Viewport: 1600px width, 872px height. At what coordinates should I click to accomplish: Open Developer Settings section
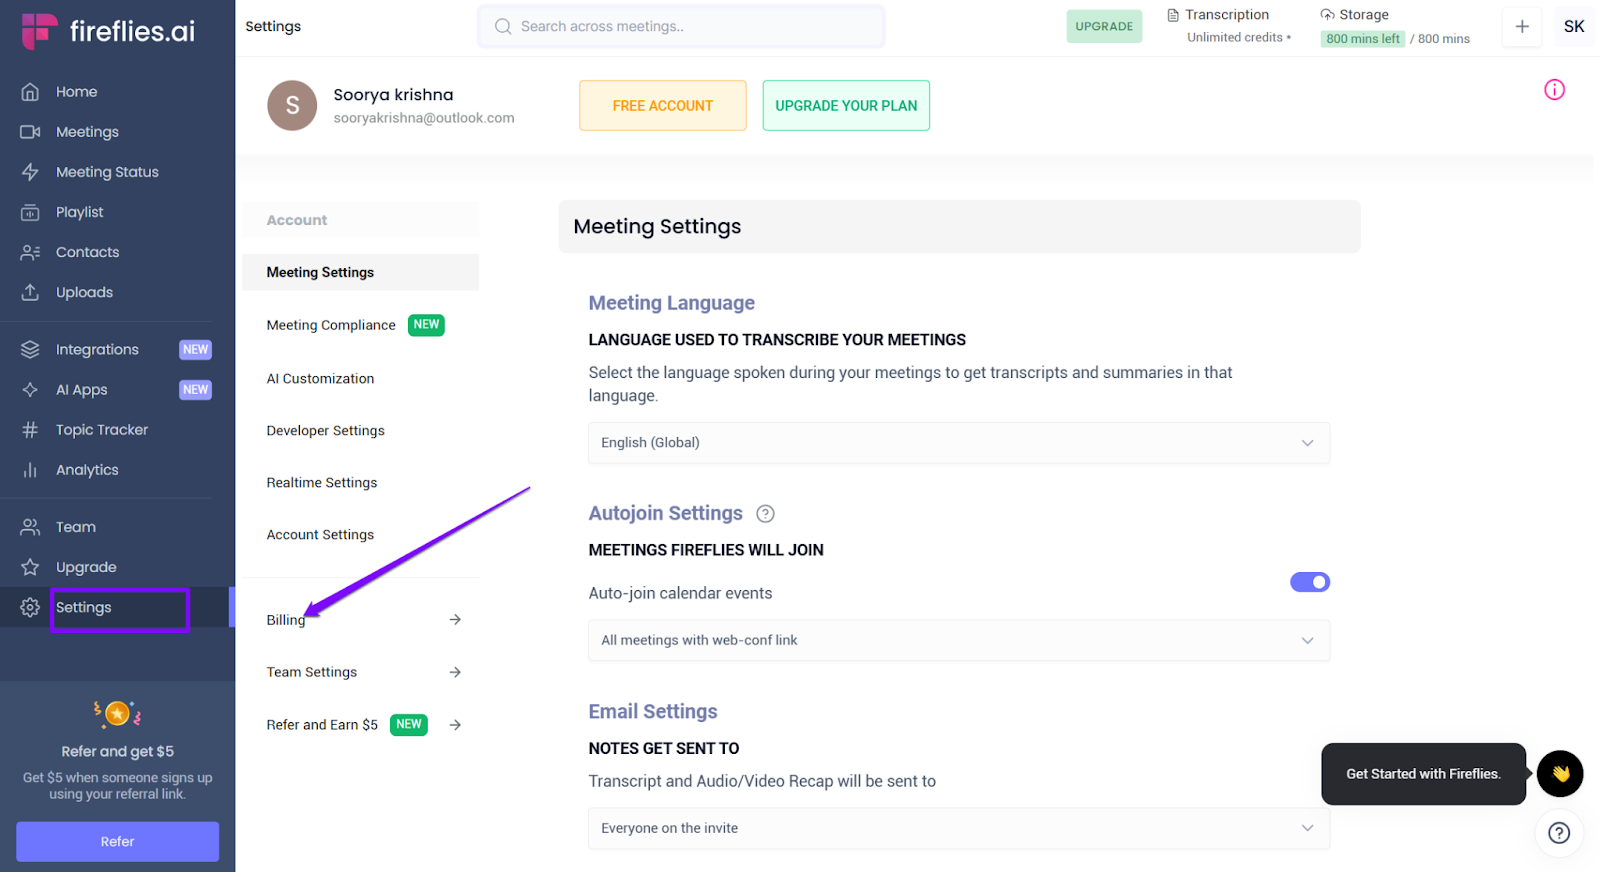point(325,431)
